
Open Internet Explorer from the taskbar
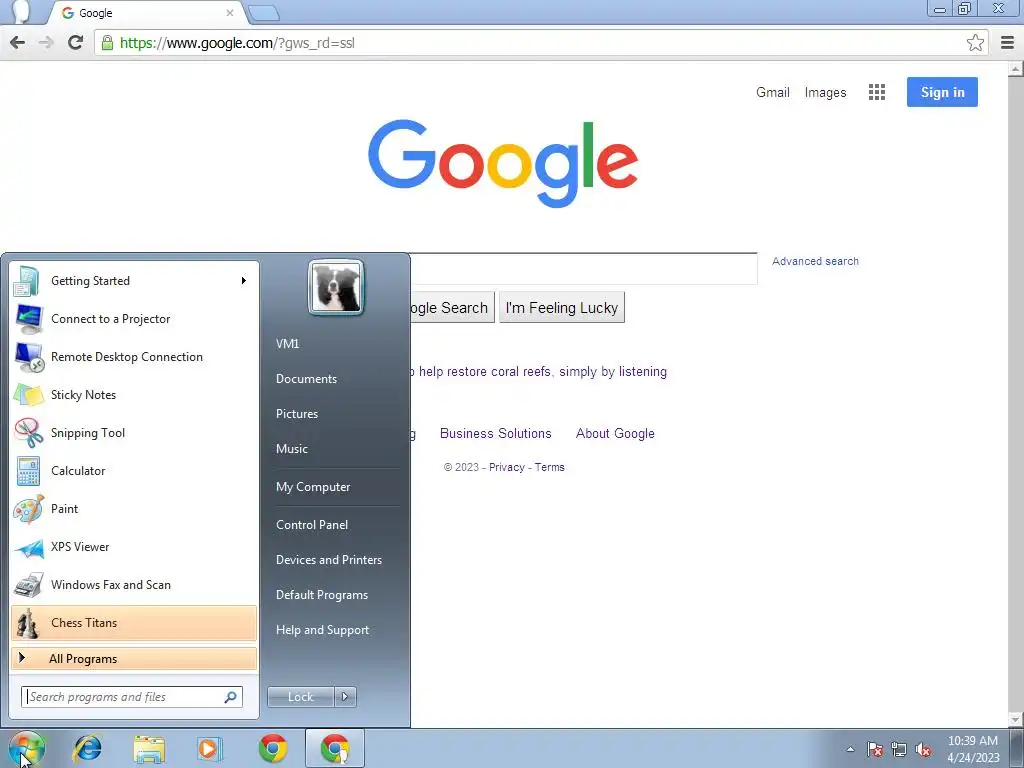(x=88, y=748)
